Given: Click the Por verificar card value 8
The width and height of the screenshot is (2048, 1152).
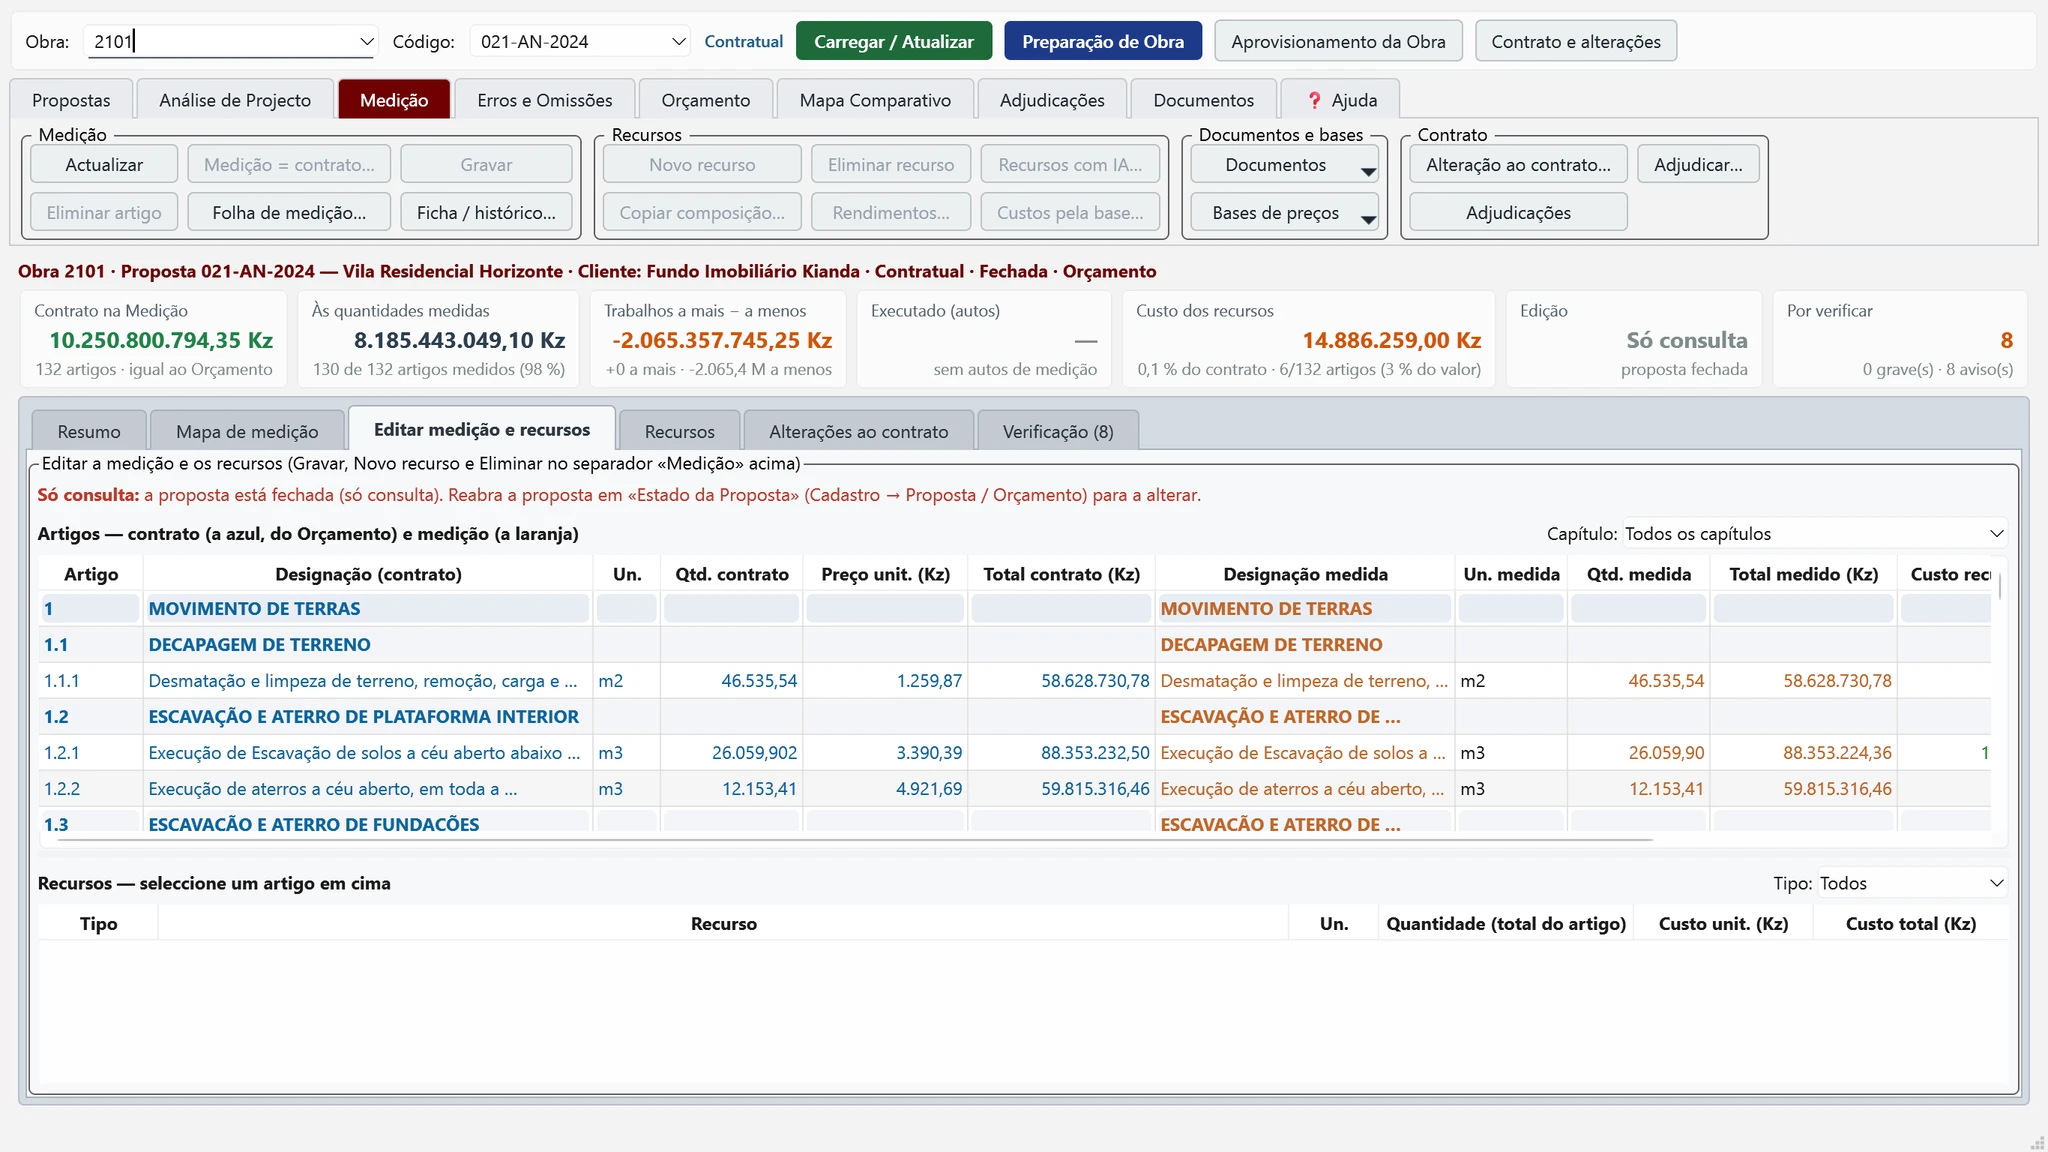Looking at the screenshot, I should [2006, 340].
